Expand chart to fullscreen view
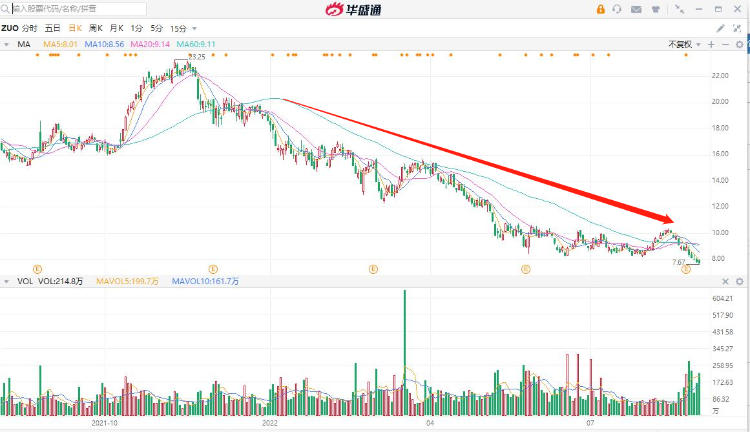 click(x=737, y=28)
